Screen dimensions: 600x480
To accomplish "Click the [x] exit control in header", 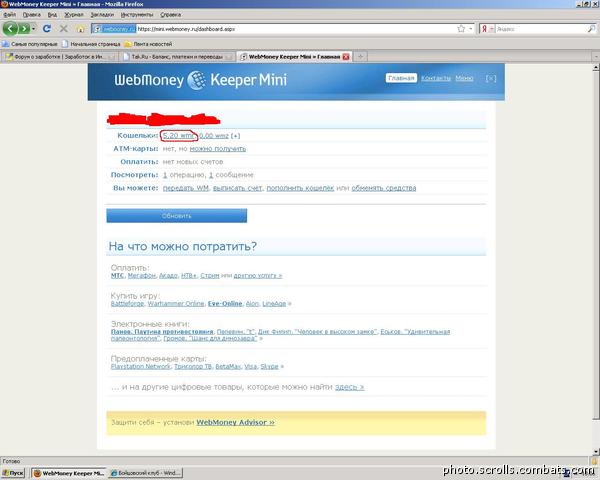I will click(x=491, y=78).
